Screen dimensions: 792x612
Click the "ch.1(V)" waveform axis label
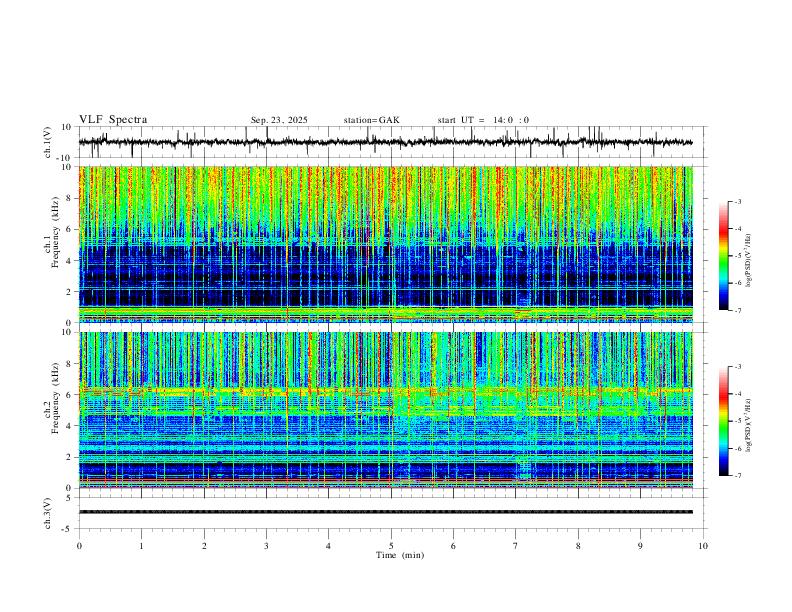[48, 142]
